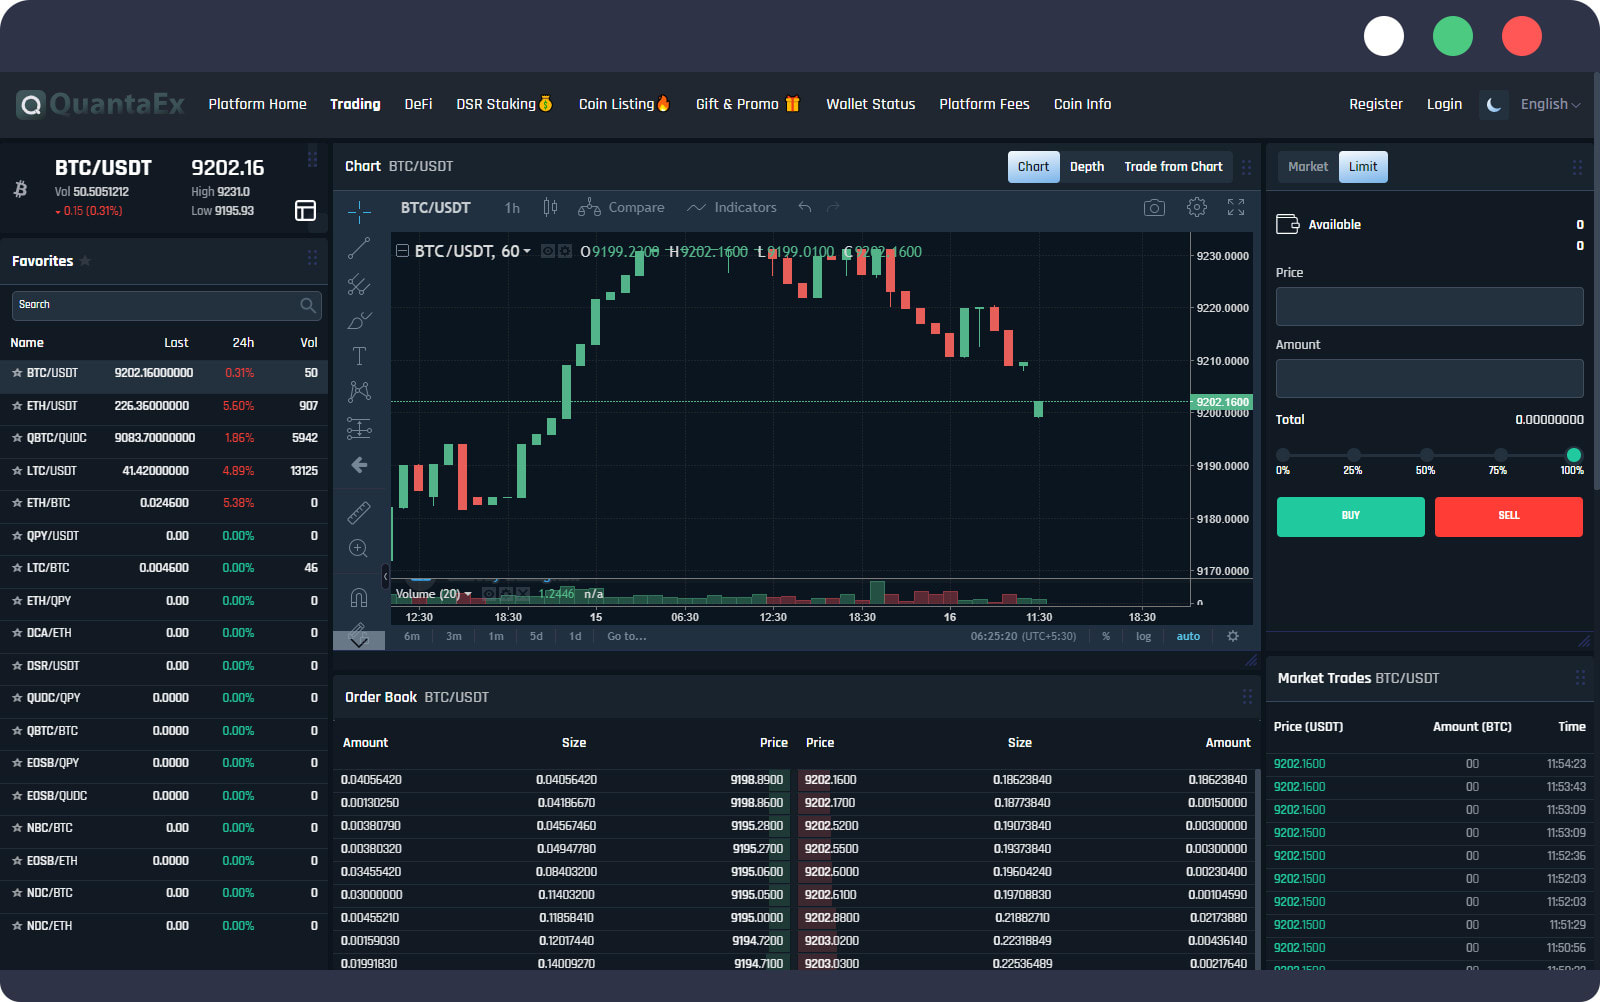This screenshot has height=1002, width=1600.
Task: Select the prediction and measurement tool
Action: [359, 428]
